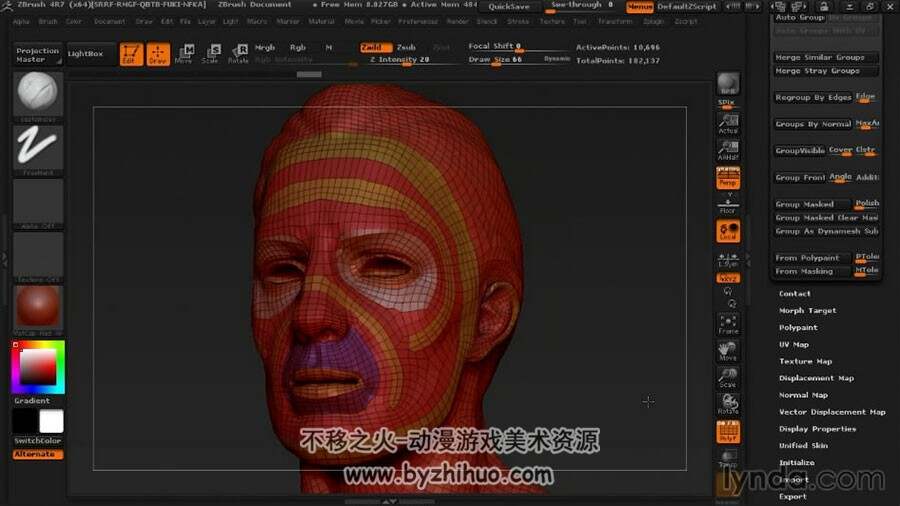900x506 pixels.
Task: Click Group Masked button
Action: pyautogui.click(x=812, y=204)
